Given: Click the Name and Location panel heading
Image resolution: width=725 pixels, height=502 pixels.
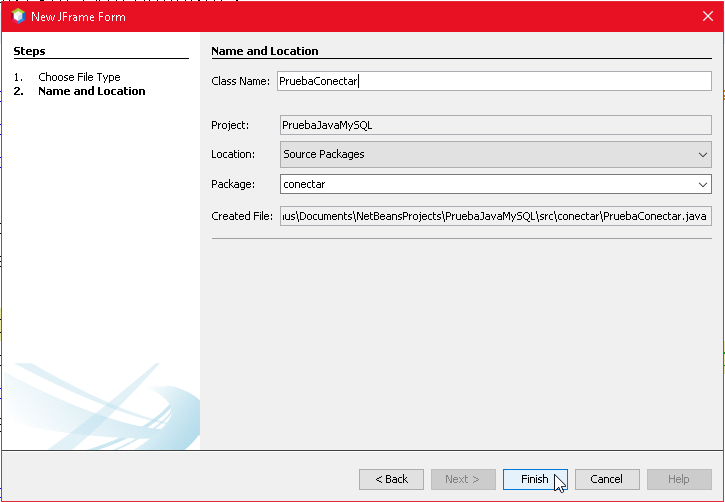Looking at the screenshot, I should click(264, 51).
